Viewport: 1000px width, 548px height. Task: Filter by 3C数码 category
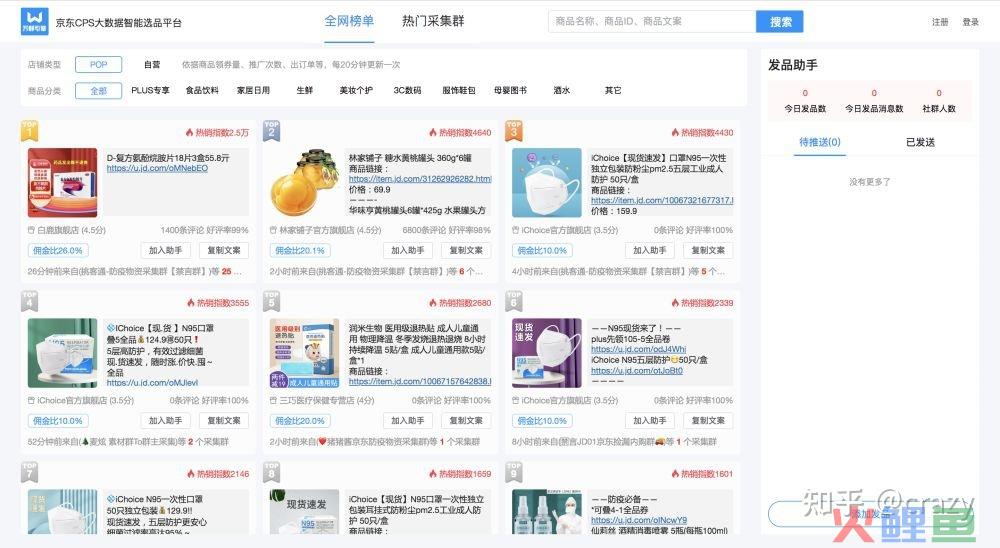coord(408,91)
